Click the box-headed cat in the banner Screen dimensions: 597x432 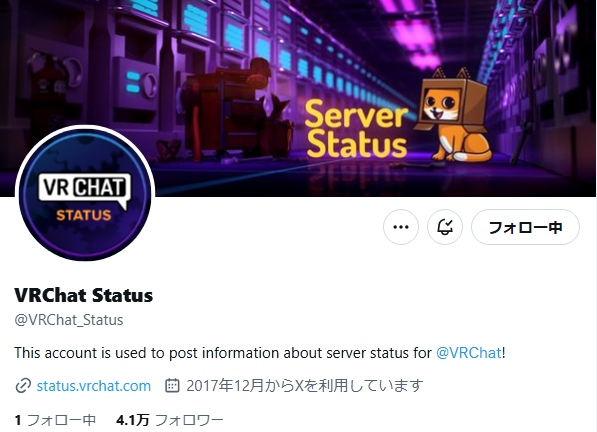[453, 115]
